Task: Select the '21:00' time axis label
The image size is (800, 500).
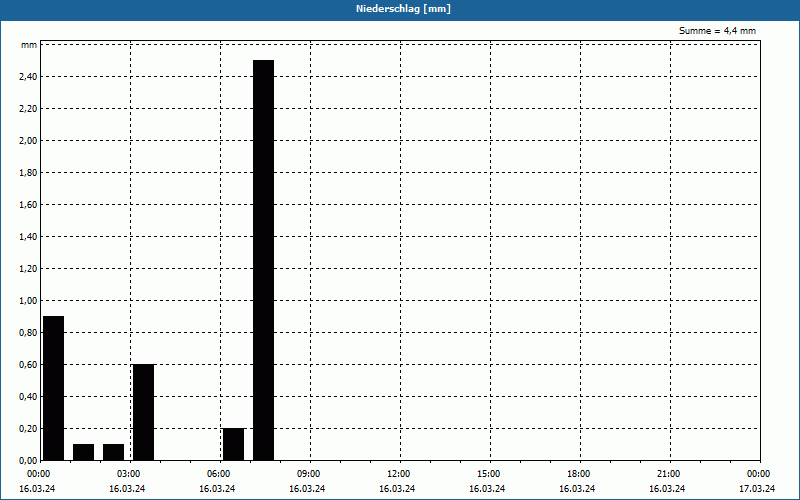Action: point(669,474)
